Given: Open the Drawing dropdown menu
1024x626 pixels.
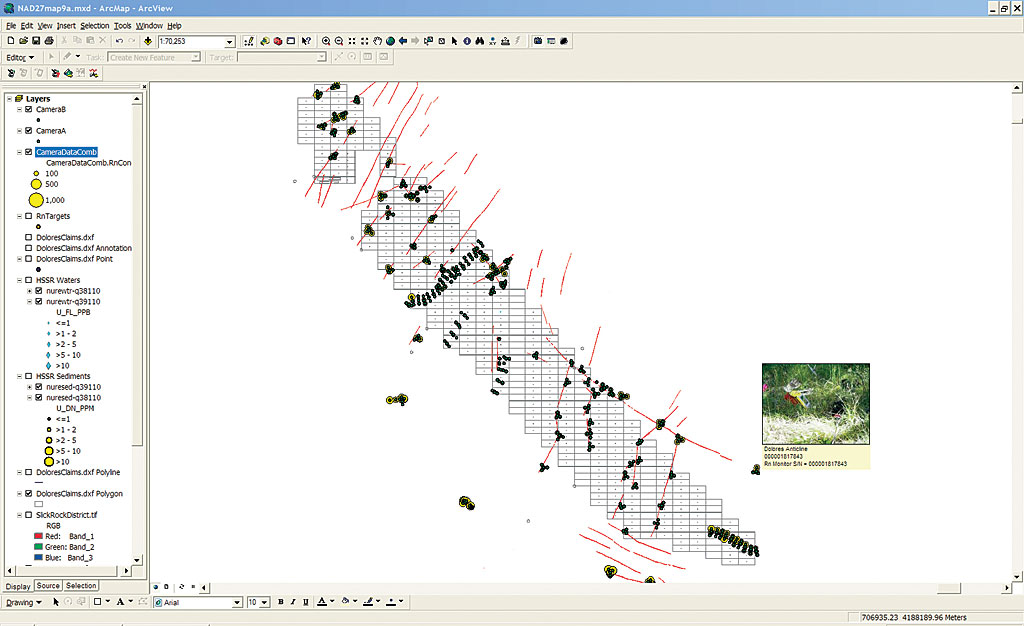Looking at the screenshot, I should click(x=24, y=602).
